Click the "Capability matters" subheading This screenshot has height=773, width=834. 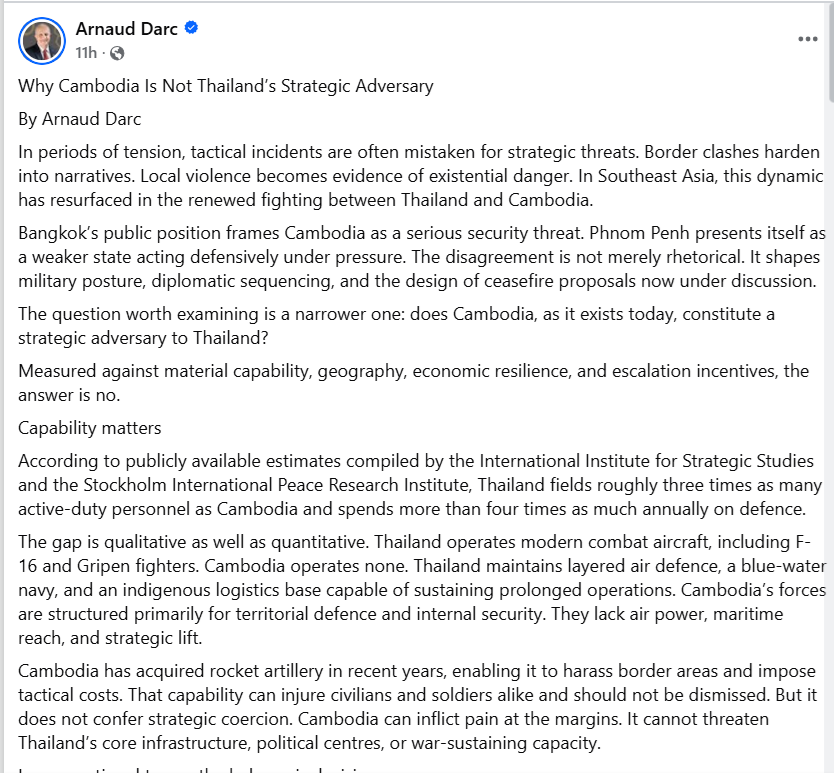90,428
